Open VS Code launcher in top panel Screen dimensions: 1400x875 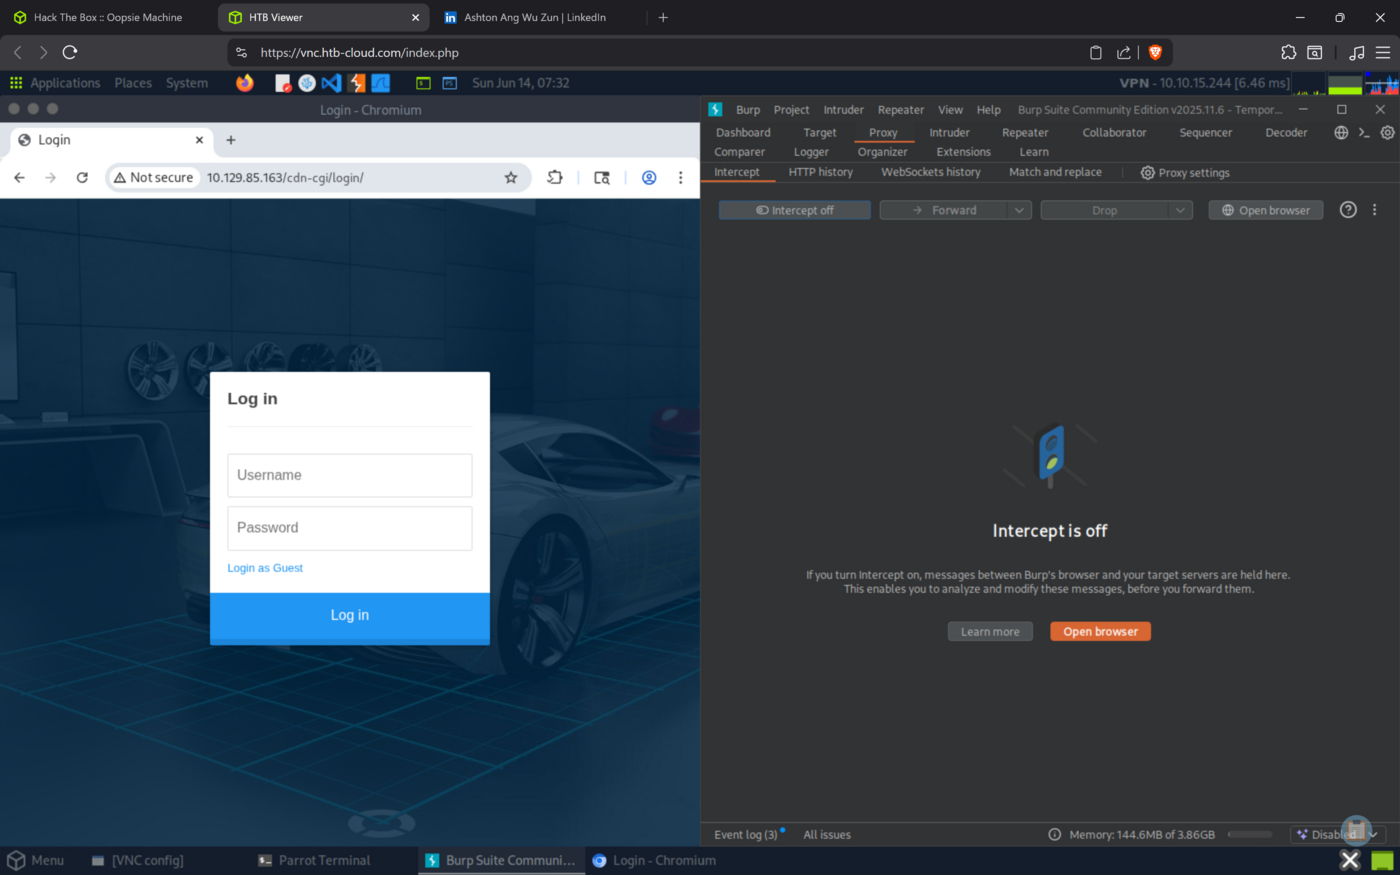pyautogui.click(x=331, y=83)
